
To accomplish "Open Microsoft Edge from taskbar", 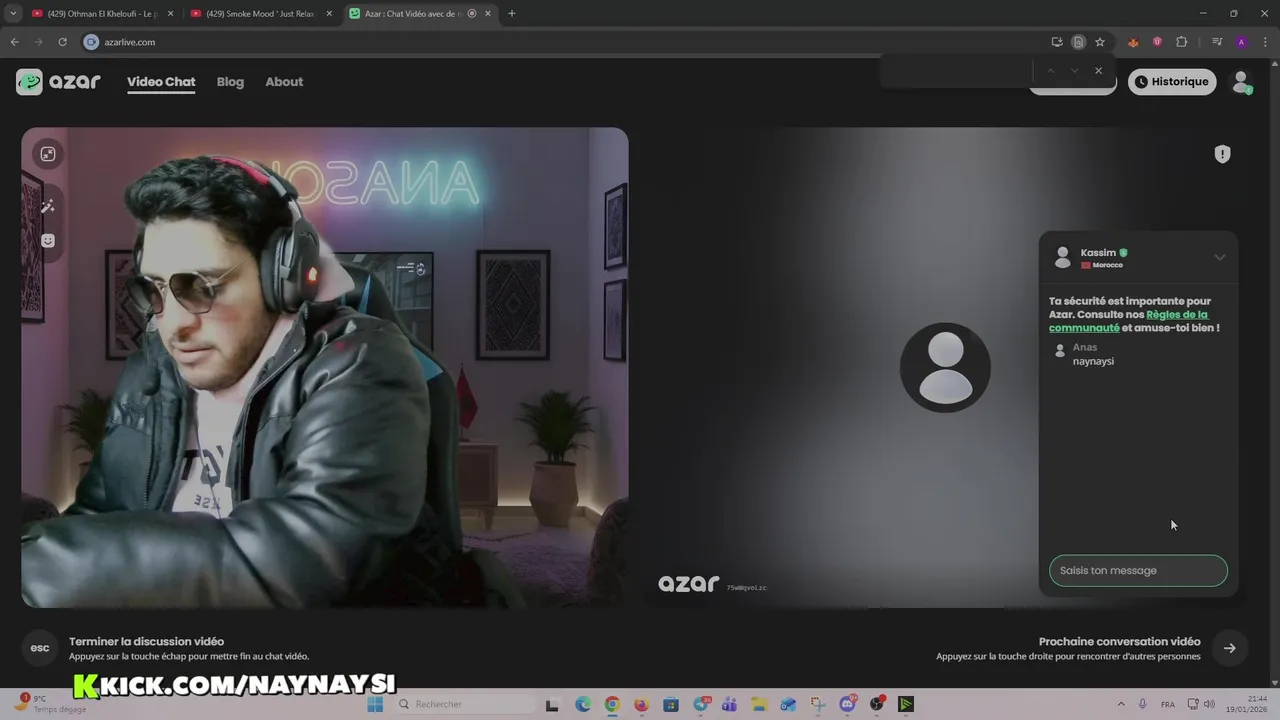I will 583,704.
